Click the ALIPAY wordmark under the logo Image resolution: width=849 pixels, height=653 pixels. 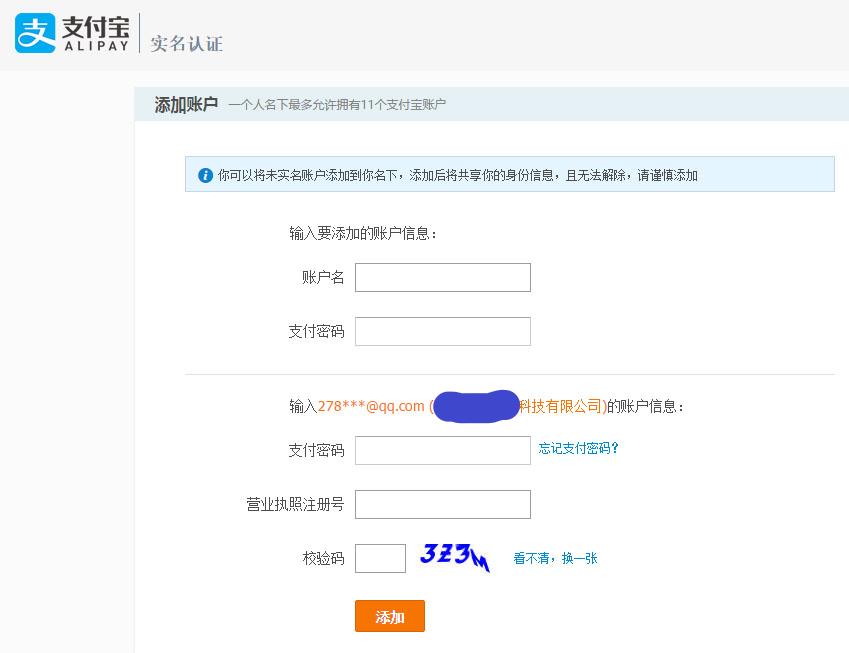pos(99,44)
